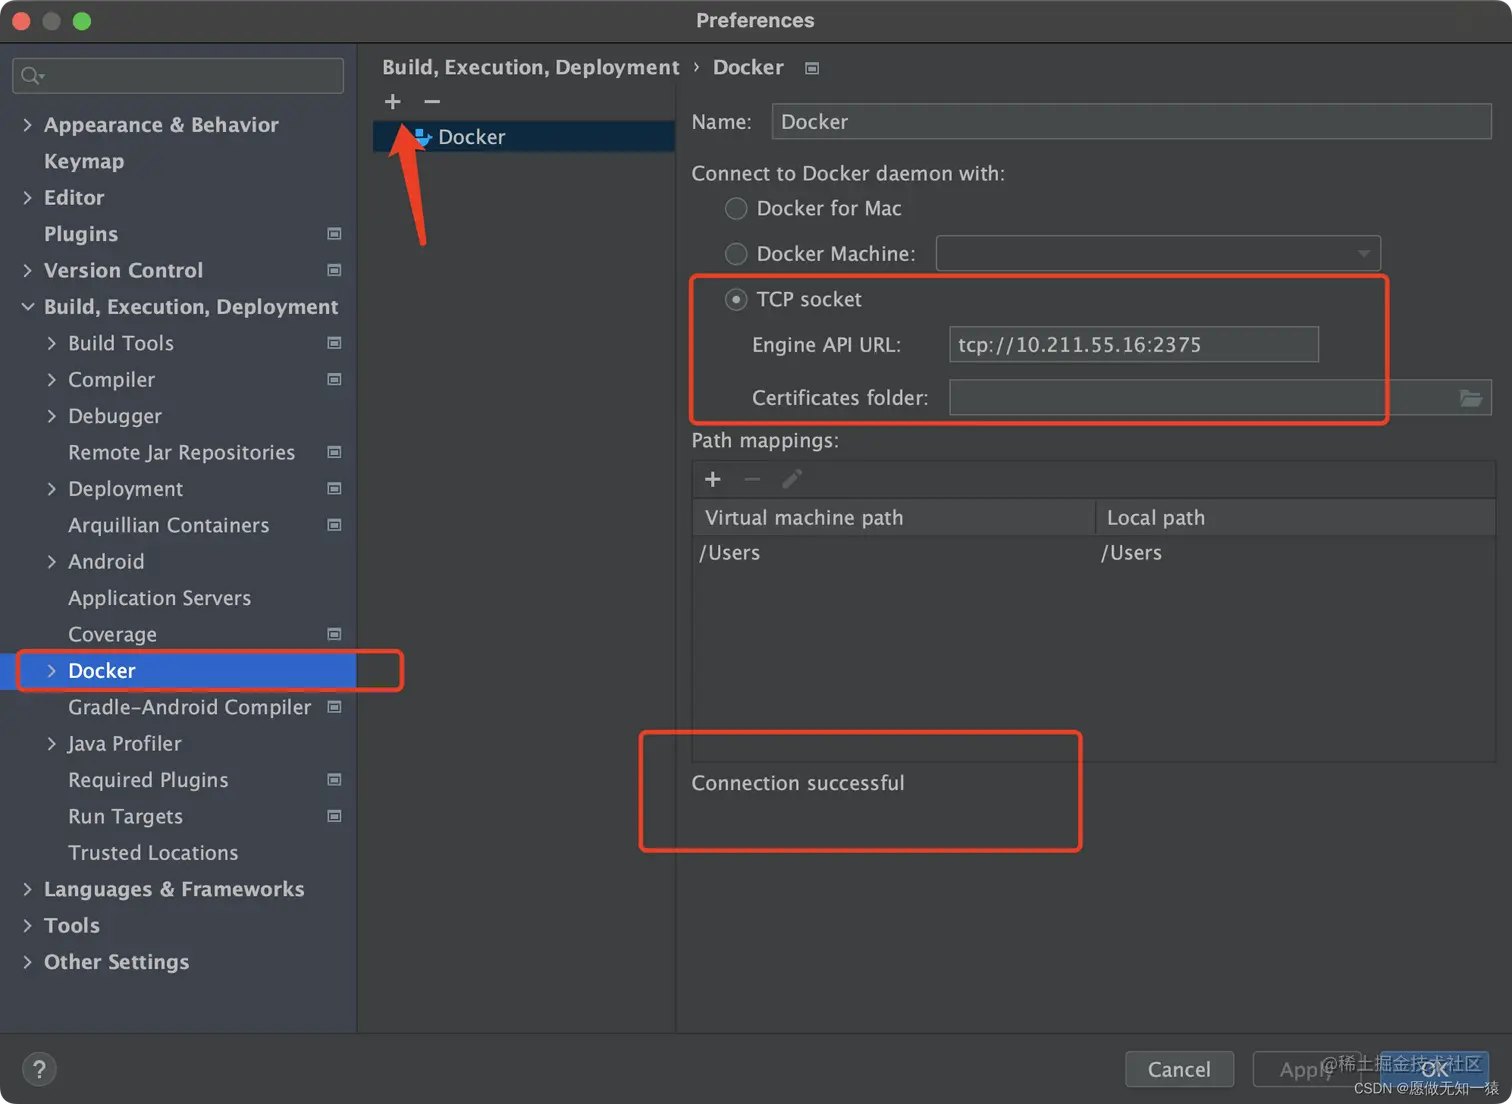Select Docker entry in configurations list
Image resolution: width=1512 pixels, height=1104 pixels.
click(x=524, y=137)
